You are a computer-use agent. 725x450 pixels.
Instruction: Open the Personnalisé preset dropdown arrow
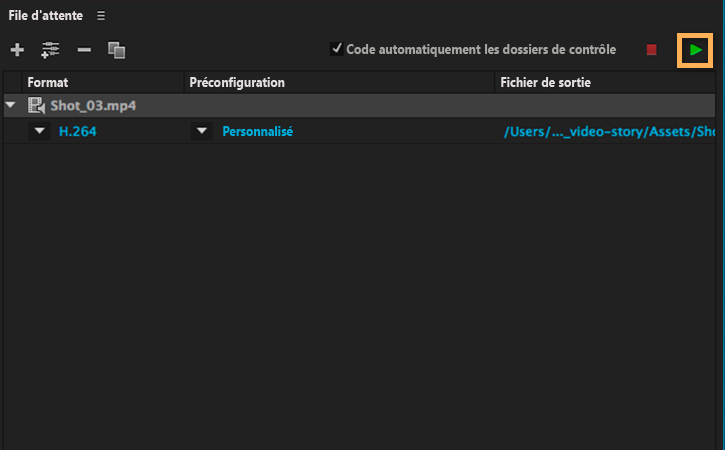click(x=202, y=131)
